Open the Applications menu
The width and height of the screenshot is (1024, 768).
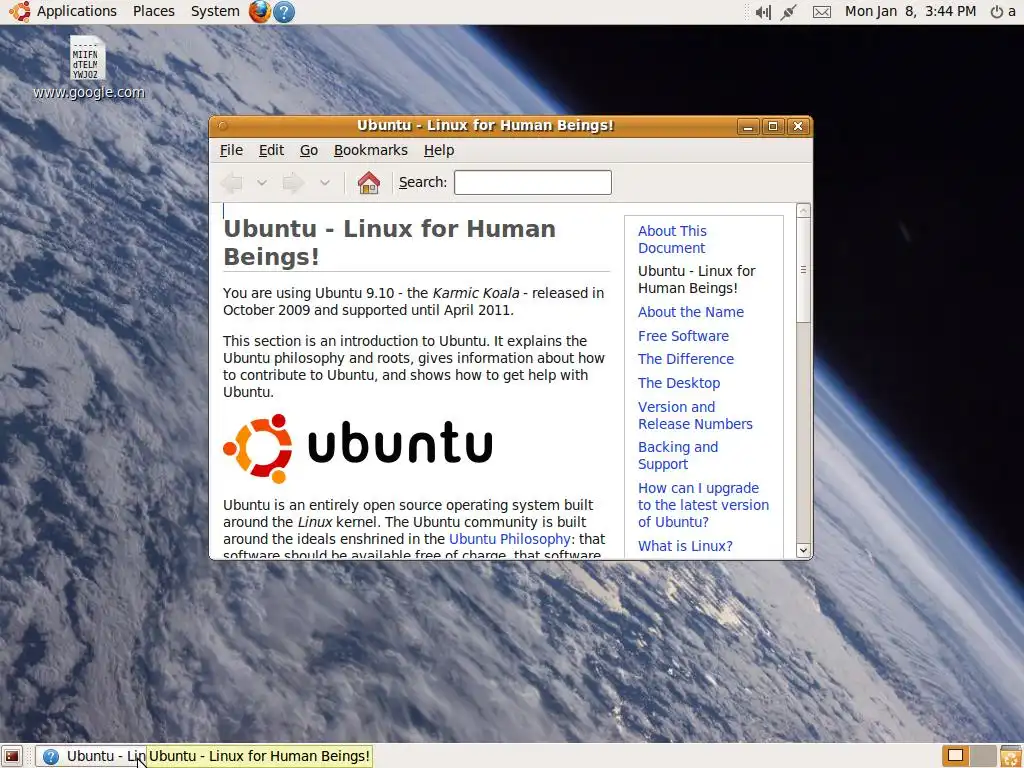point(76,11)
